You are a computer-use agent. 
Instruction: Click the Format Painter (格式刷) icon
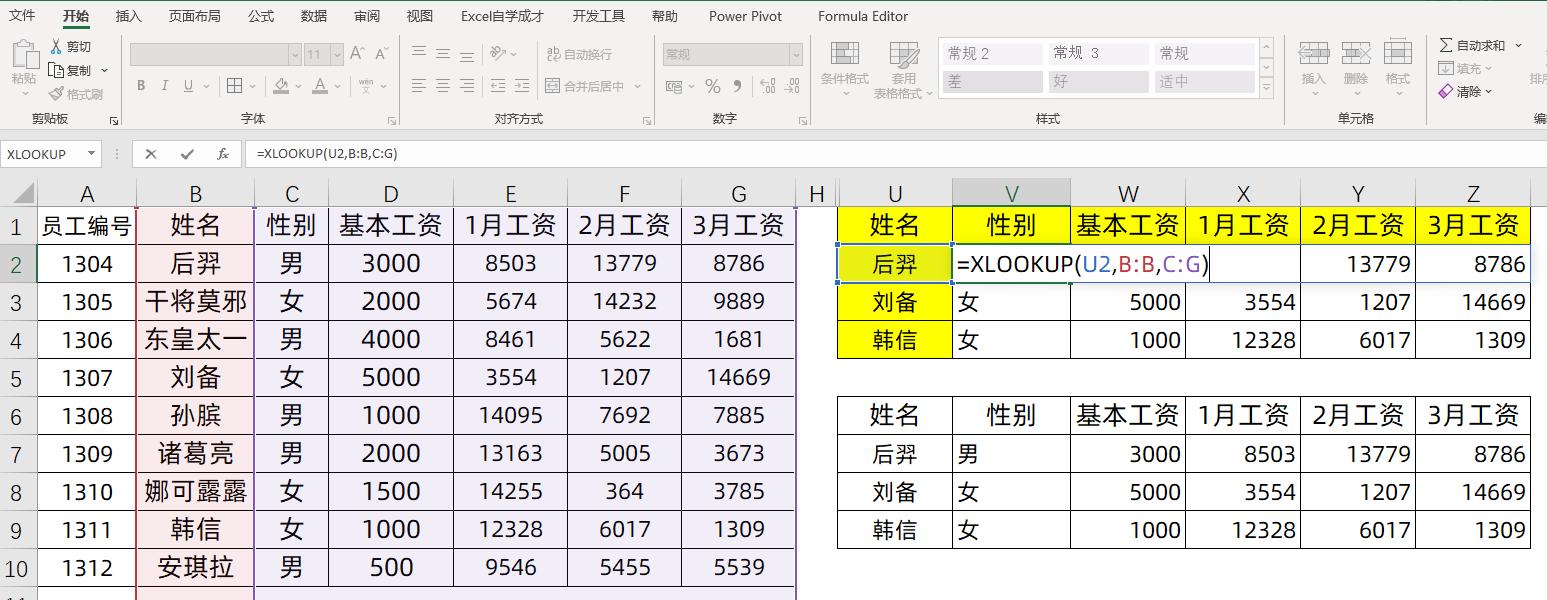57,92
